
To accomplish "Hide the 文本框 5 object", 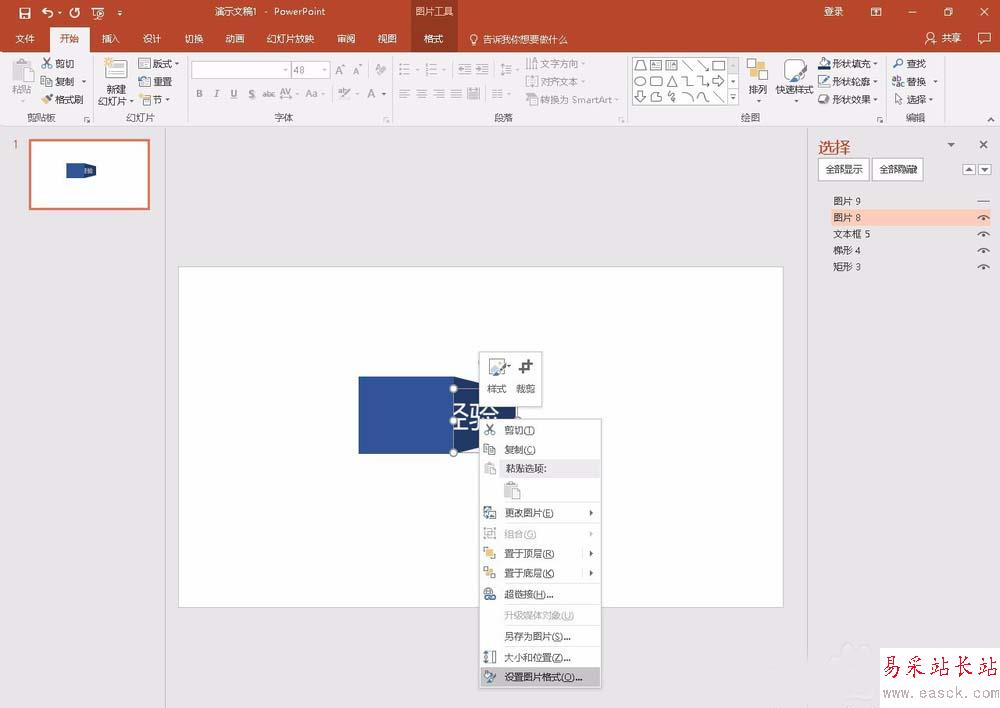I will 983,234.
